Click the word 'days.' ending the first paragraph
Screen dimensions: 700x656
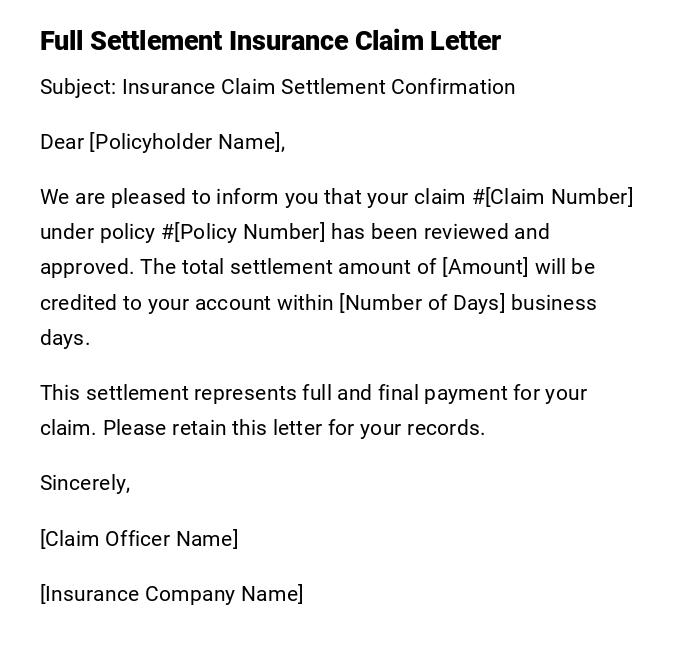point(65,338)
